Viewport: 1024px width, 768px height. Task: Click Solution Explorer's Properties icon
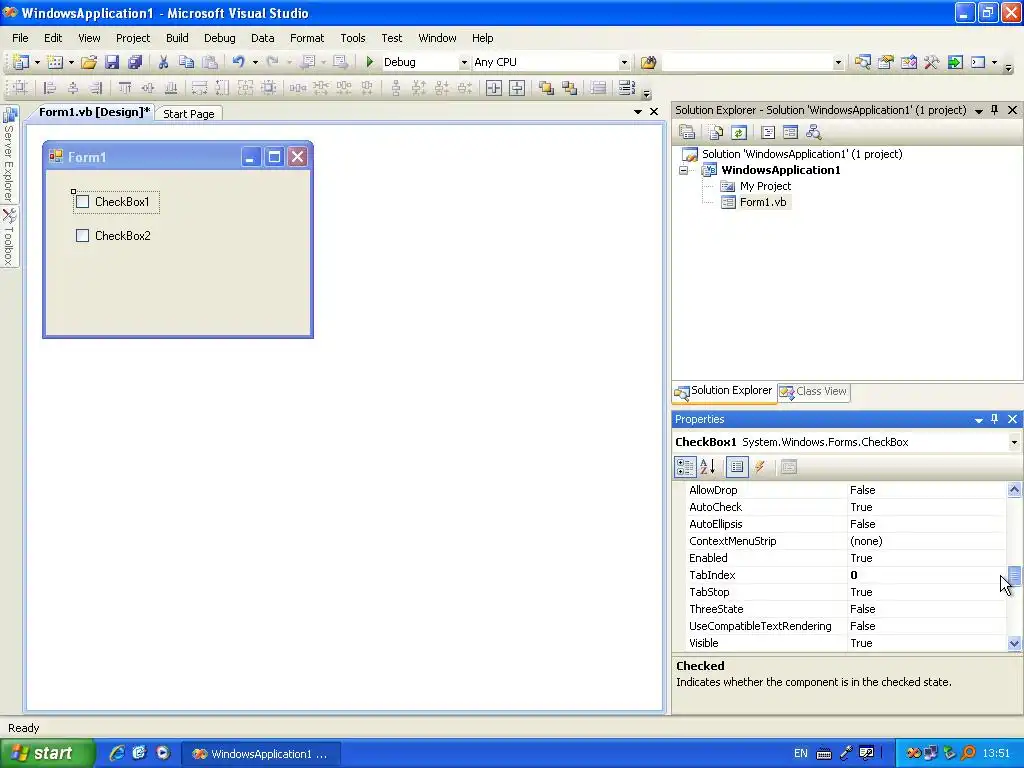[687, 133]
